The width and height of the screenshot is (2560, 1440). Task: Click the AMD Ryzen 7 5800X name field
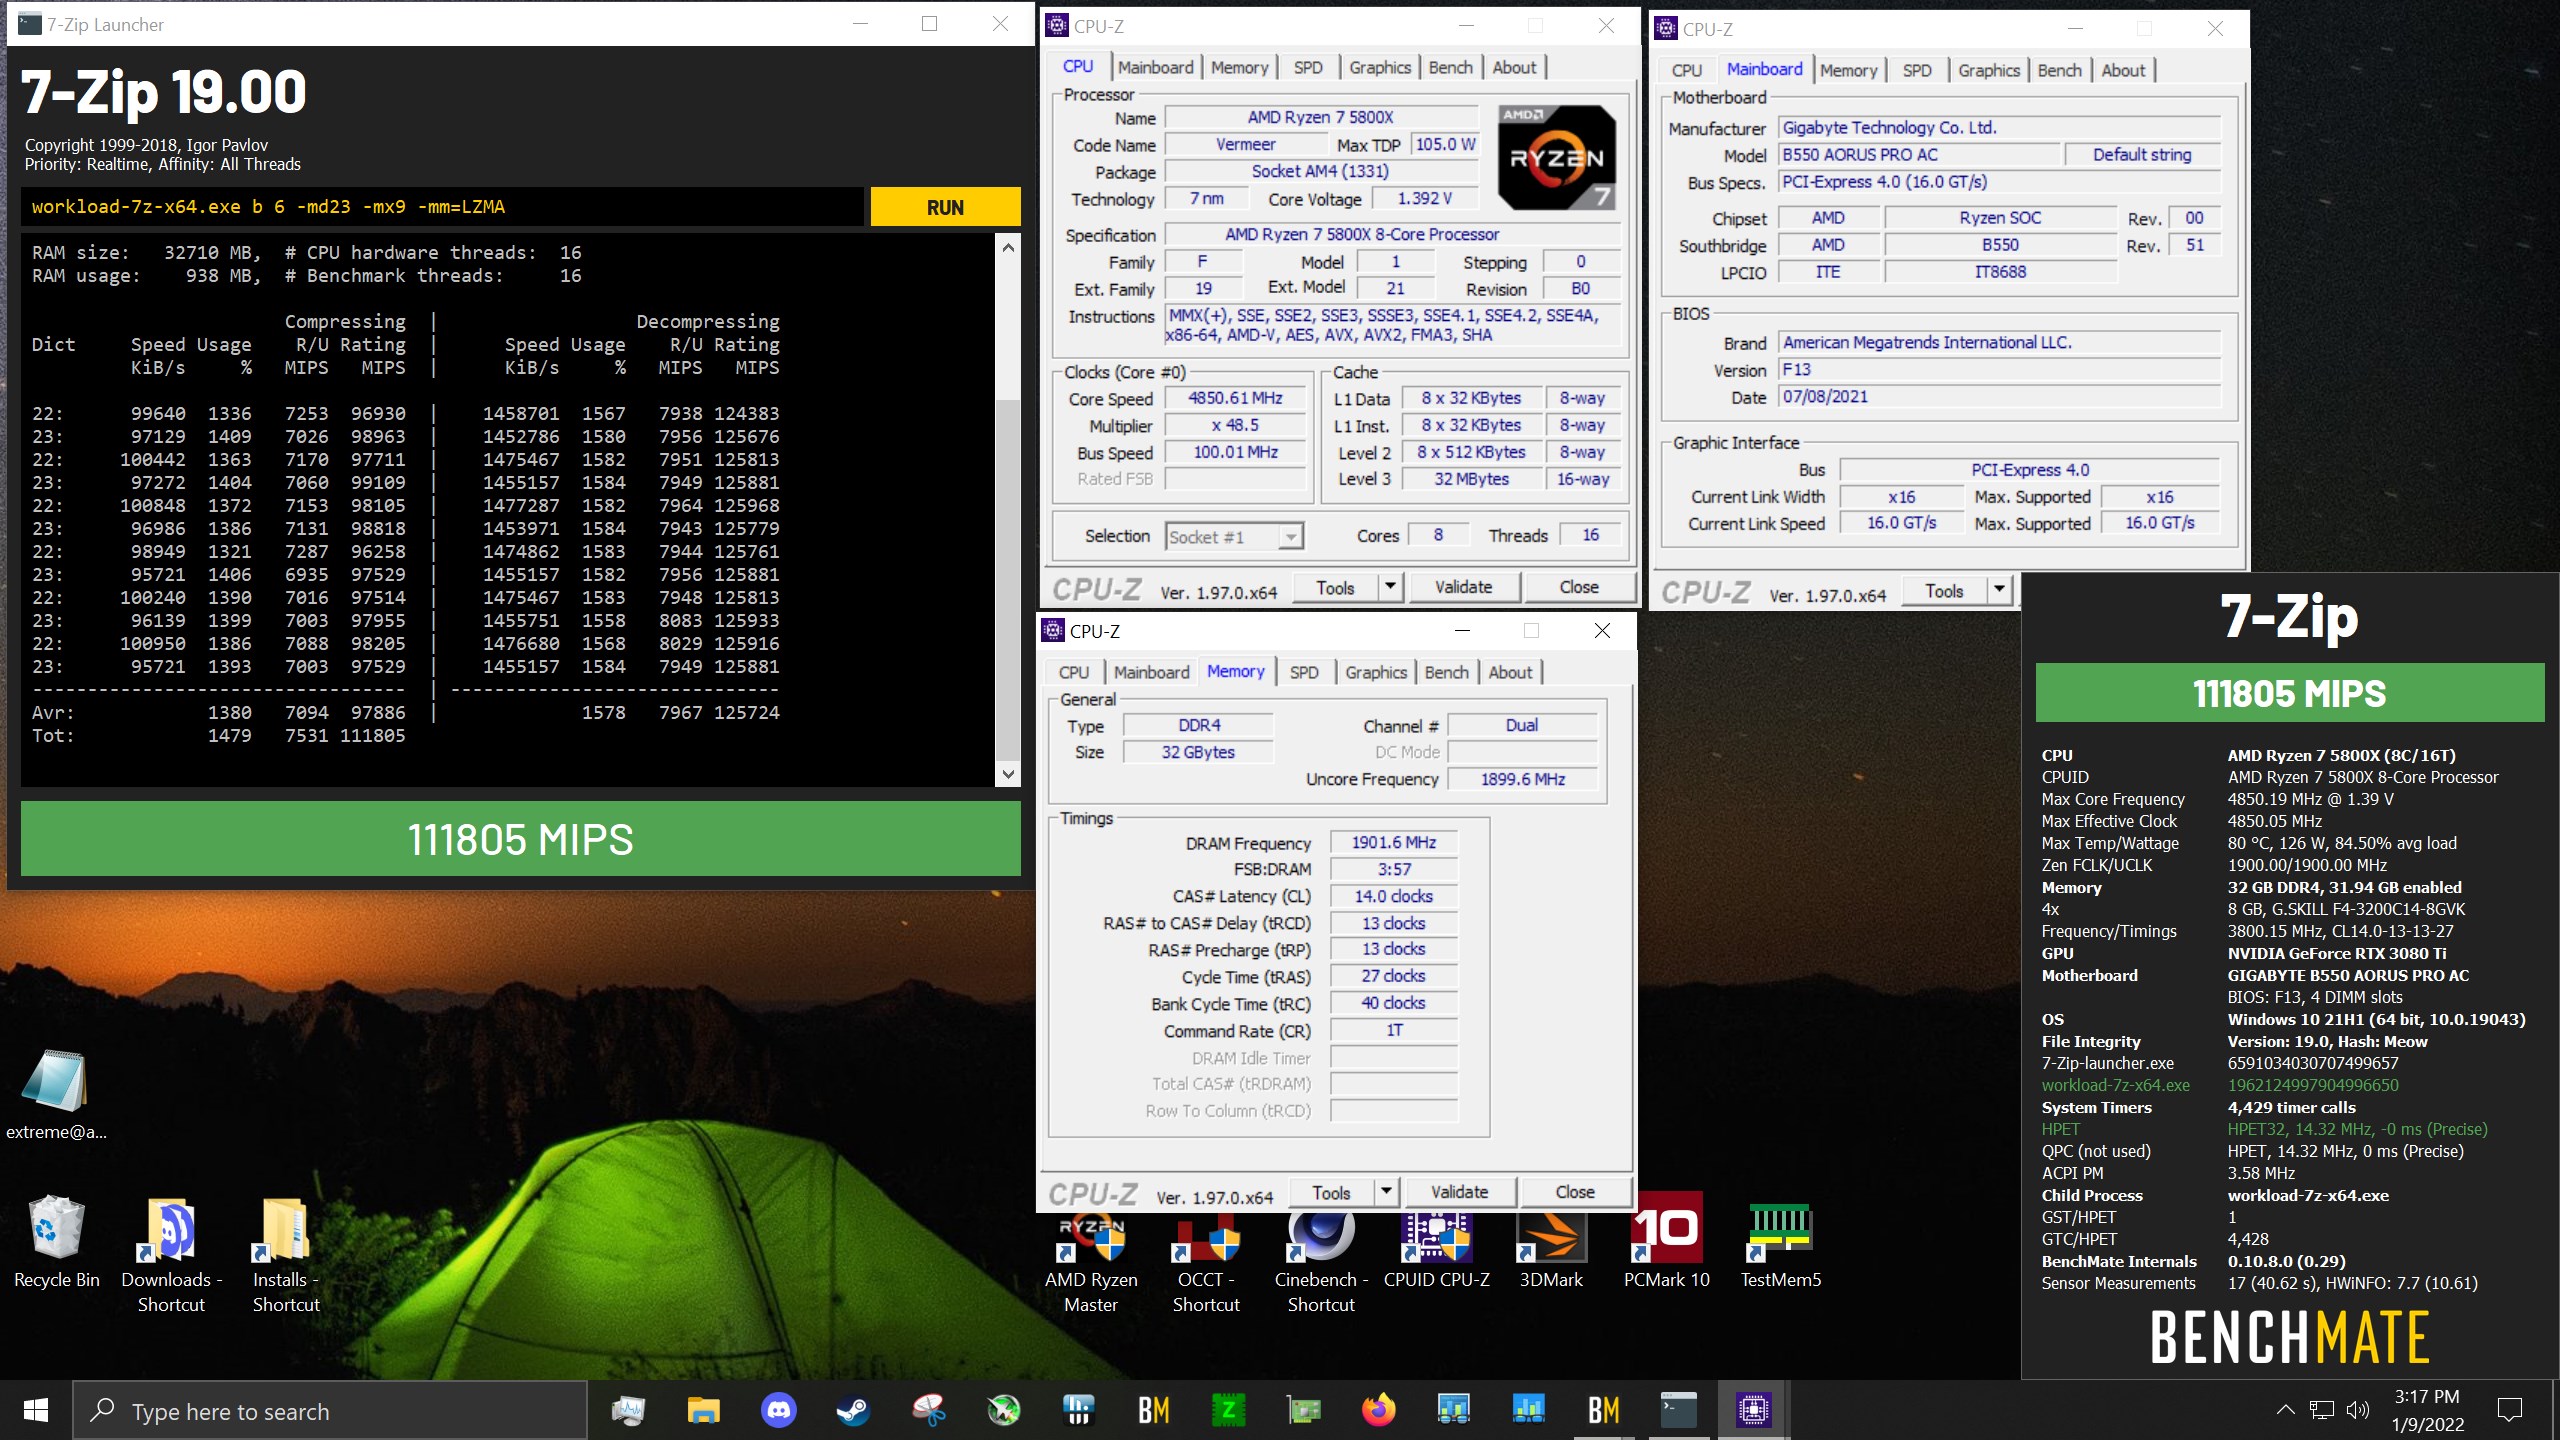(1320, 117)
